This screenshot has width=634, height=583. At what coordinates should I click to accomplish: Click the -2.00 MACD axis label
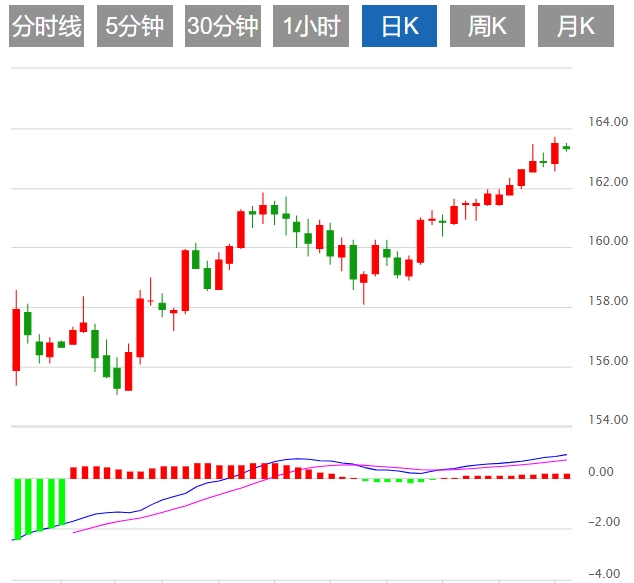pos(604,522)
